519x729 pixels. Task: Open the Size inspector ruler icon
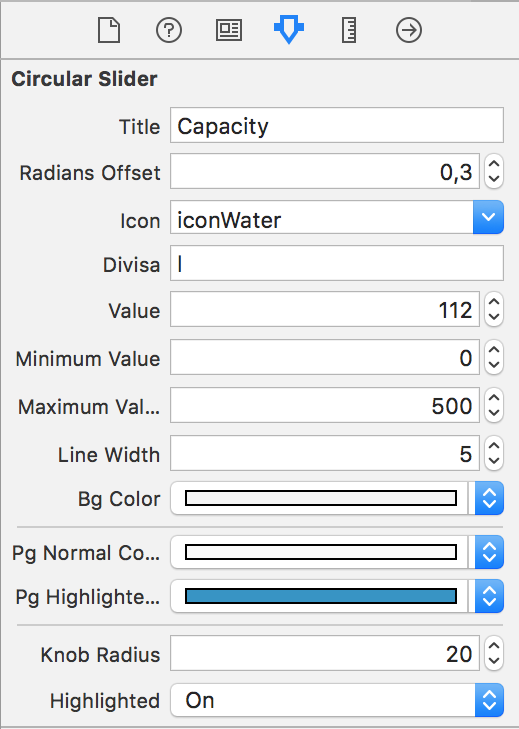coord(349,31)
